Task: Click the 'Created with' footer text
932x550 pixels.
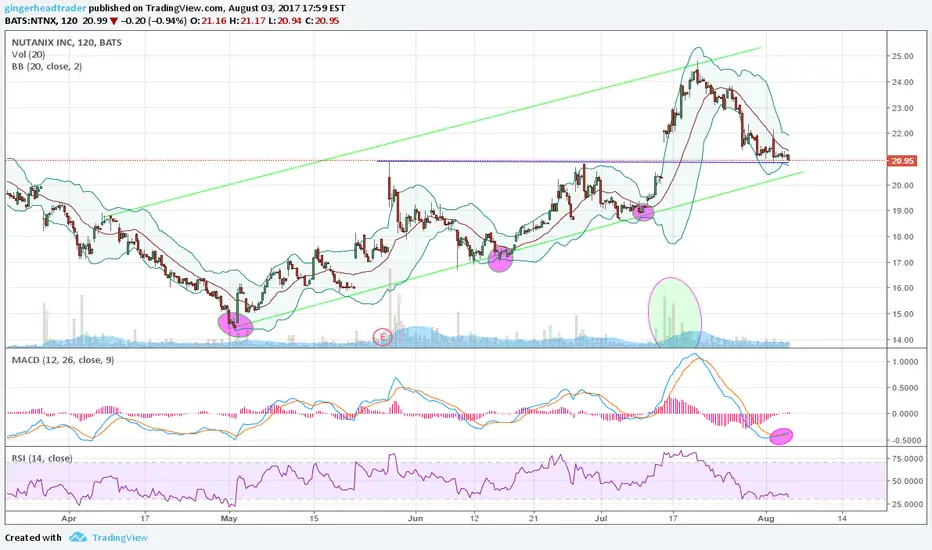Action: 33,538
